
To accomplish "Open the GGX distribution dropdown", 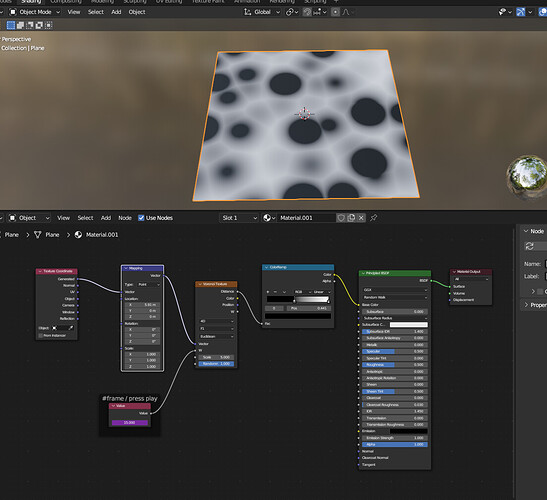I will (395, 290).
